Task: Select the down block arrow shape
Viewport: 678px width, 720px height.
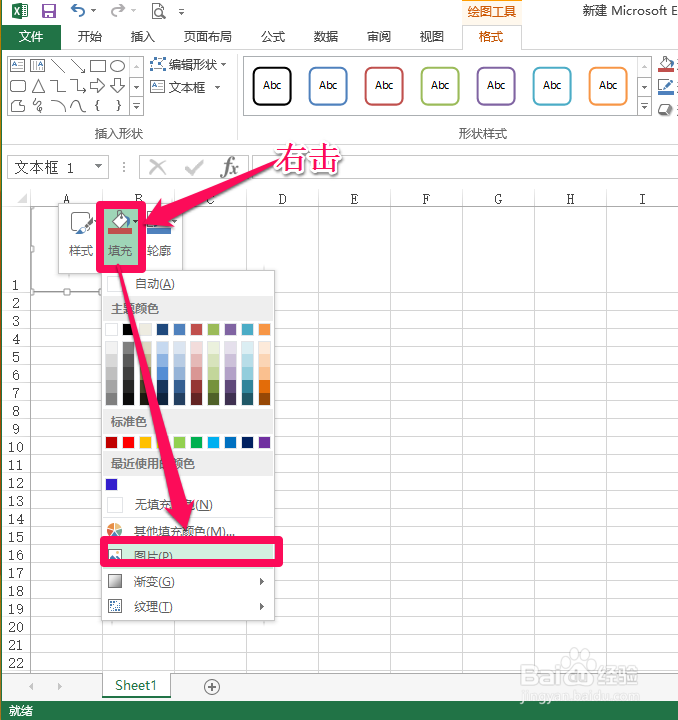Action: pyautogui.click(x=118, y=86)
